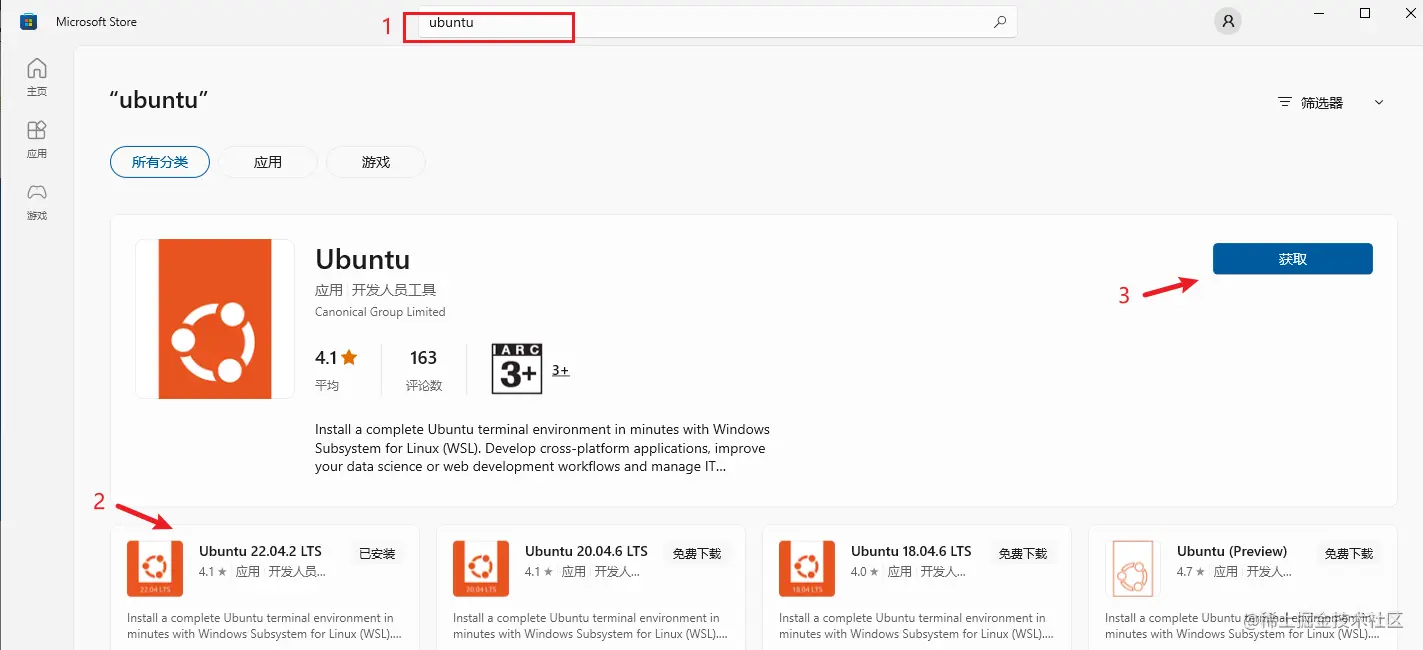Viewport: 1423px width, 650px height.
Task: Open the Ubuntu 18.04.6 LTS icon
Action: click(807, 568)
